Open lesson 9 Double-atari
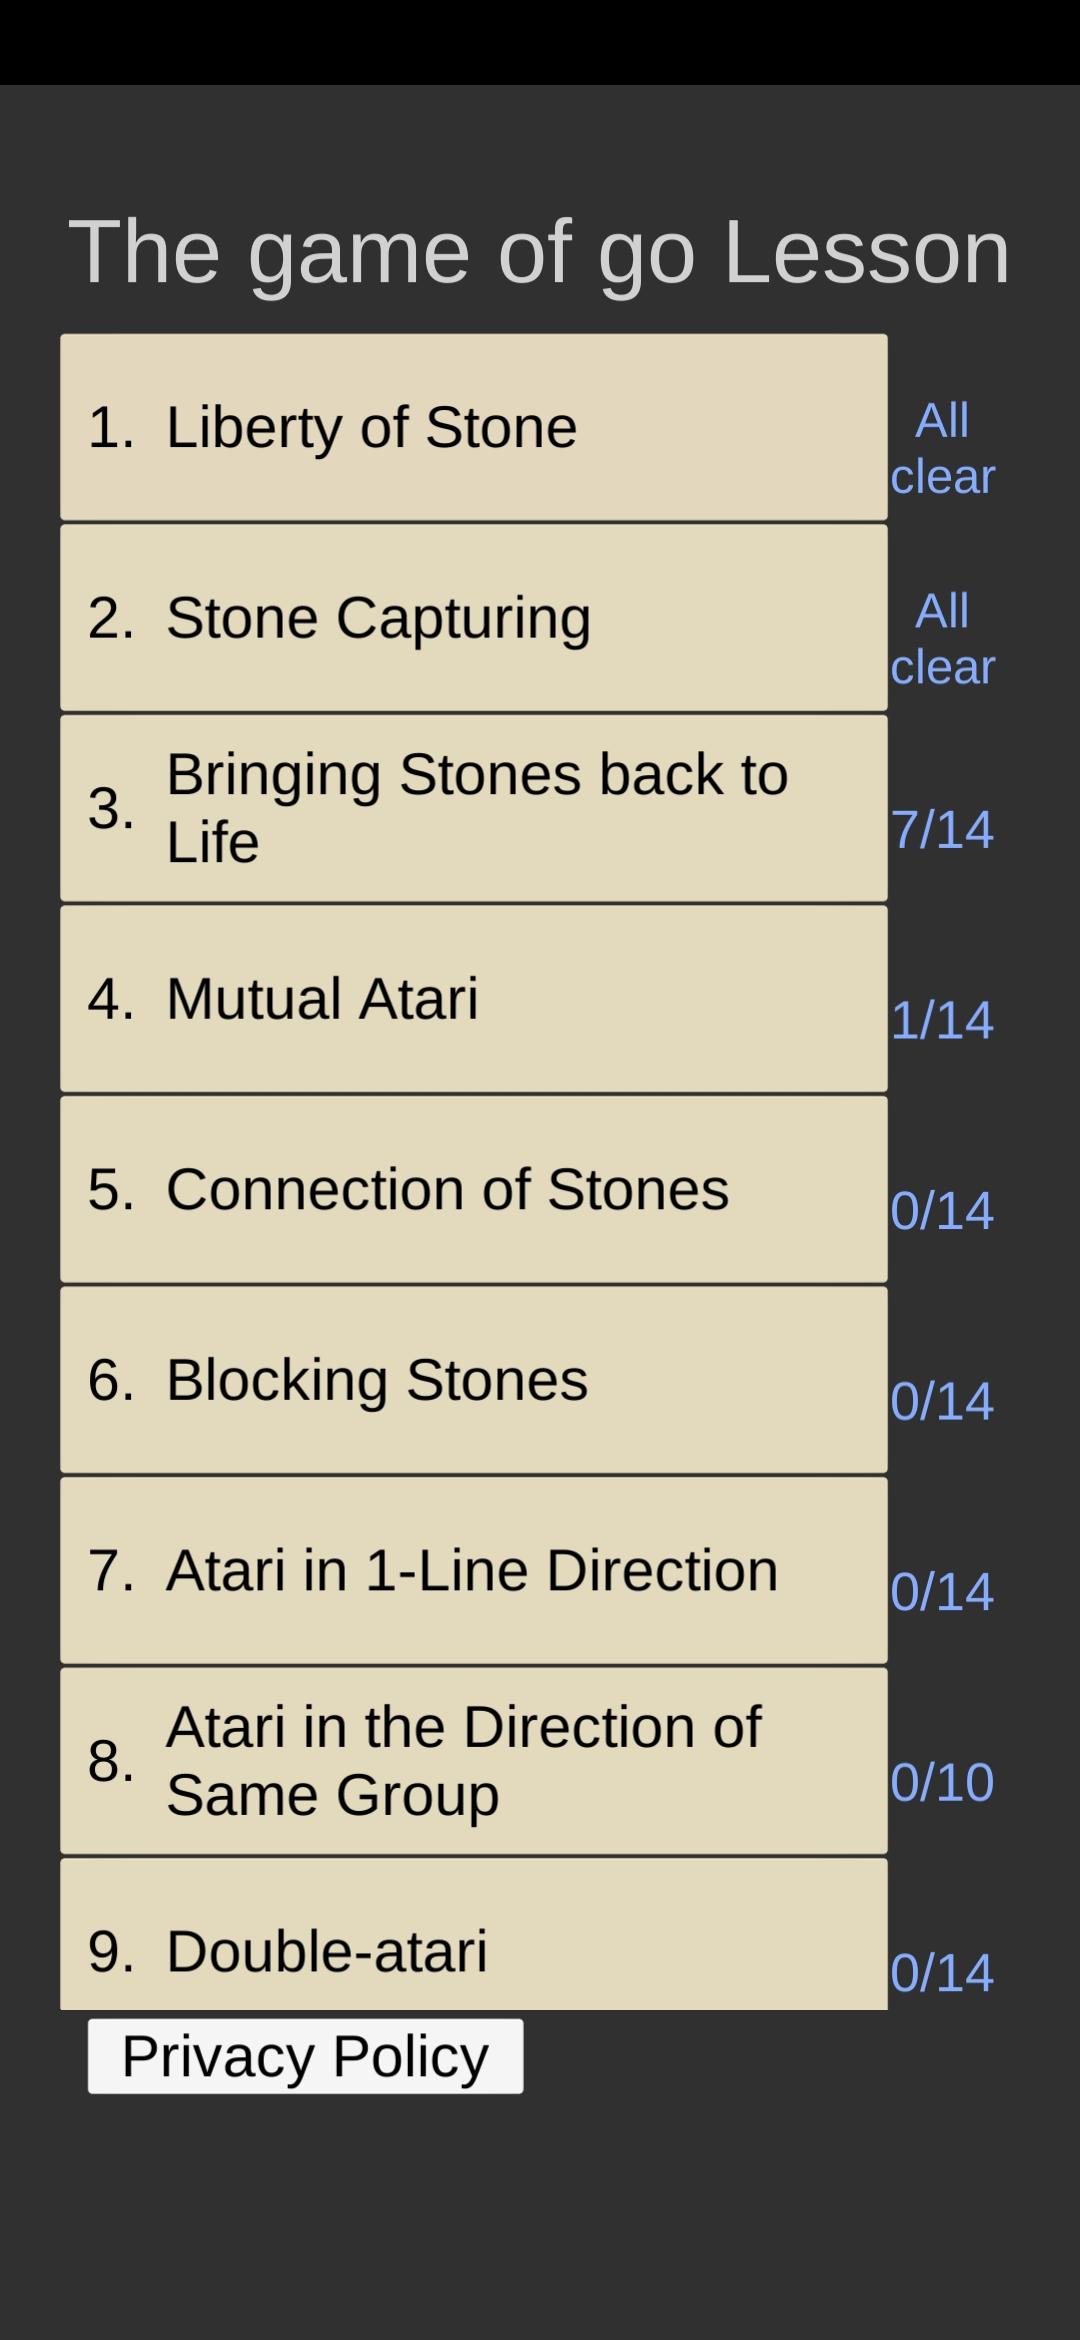The height and width of the screenshot is (2340, 1080). 474,1934
